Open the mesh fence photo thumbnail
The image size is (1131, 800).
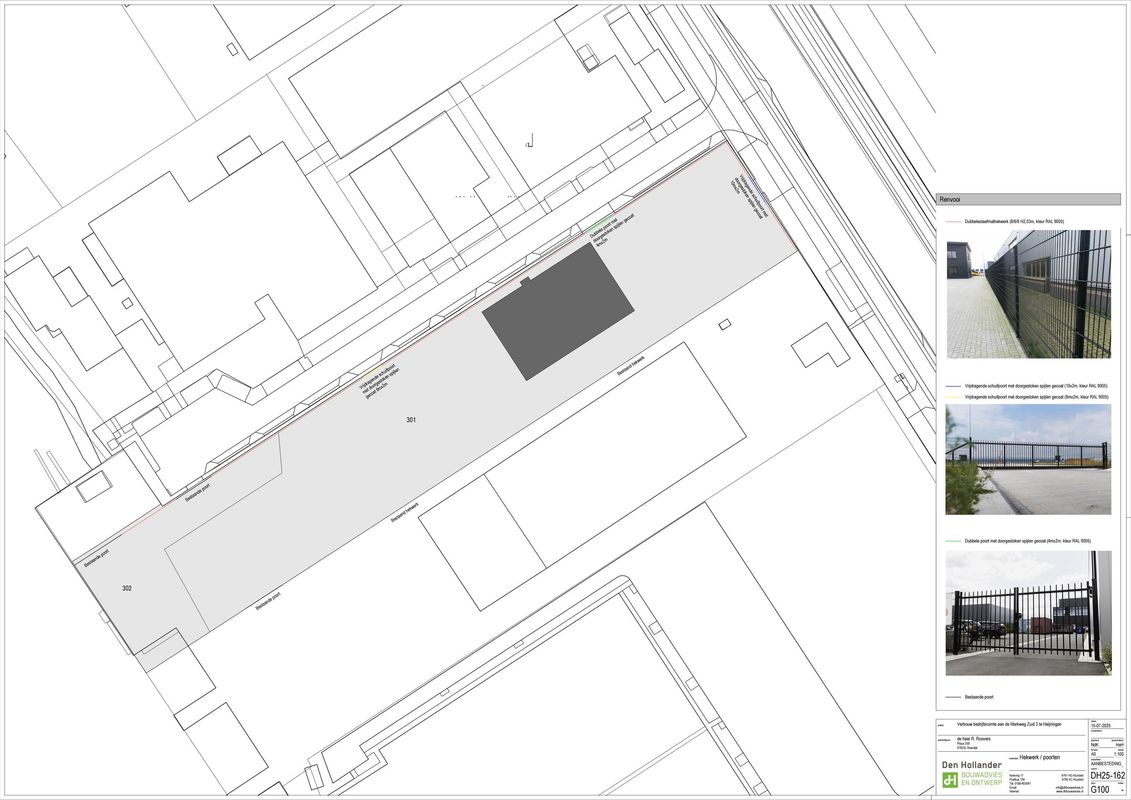coord(1028,294)
